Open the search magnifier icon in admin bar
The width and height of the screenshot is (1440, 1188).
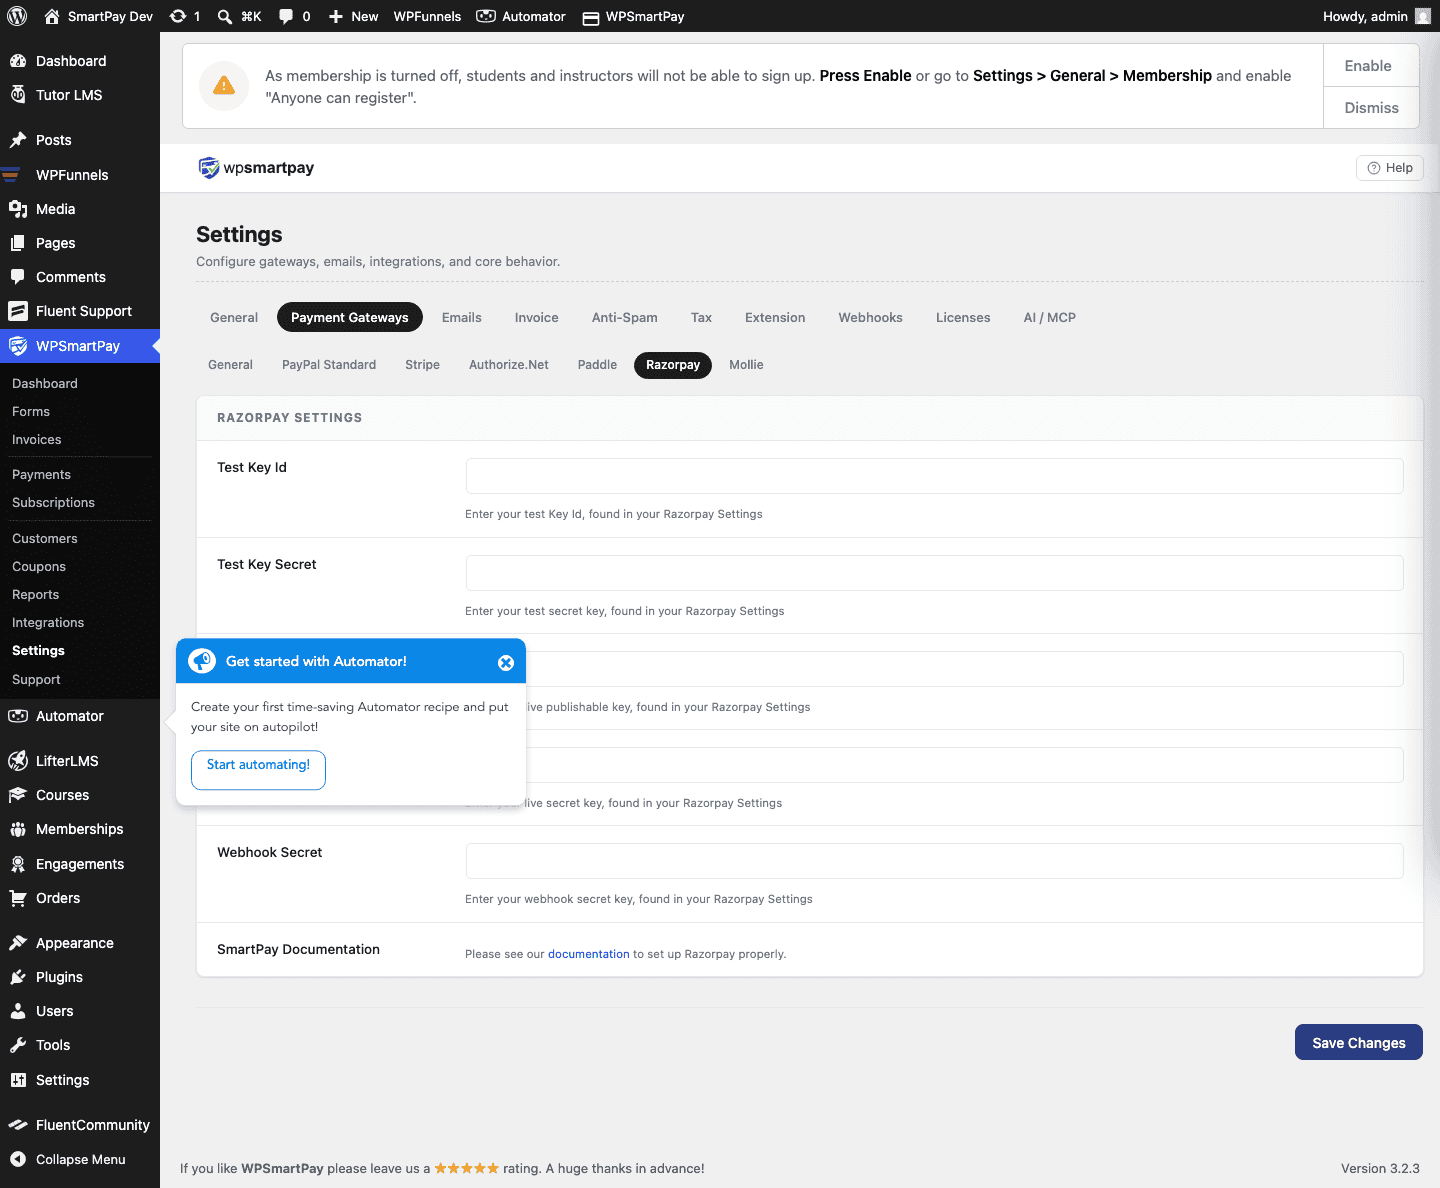click(225, 16)
